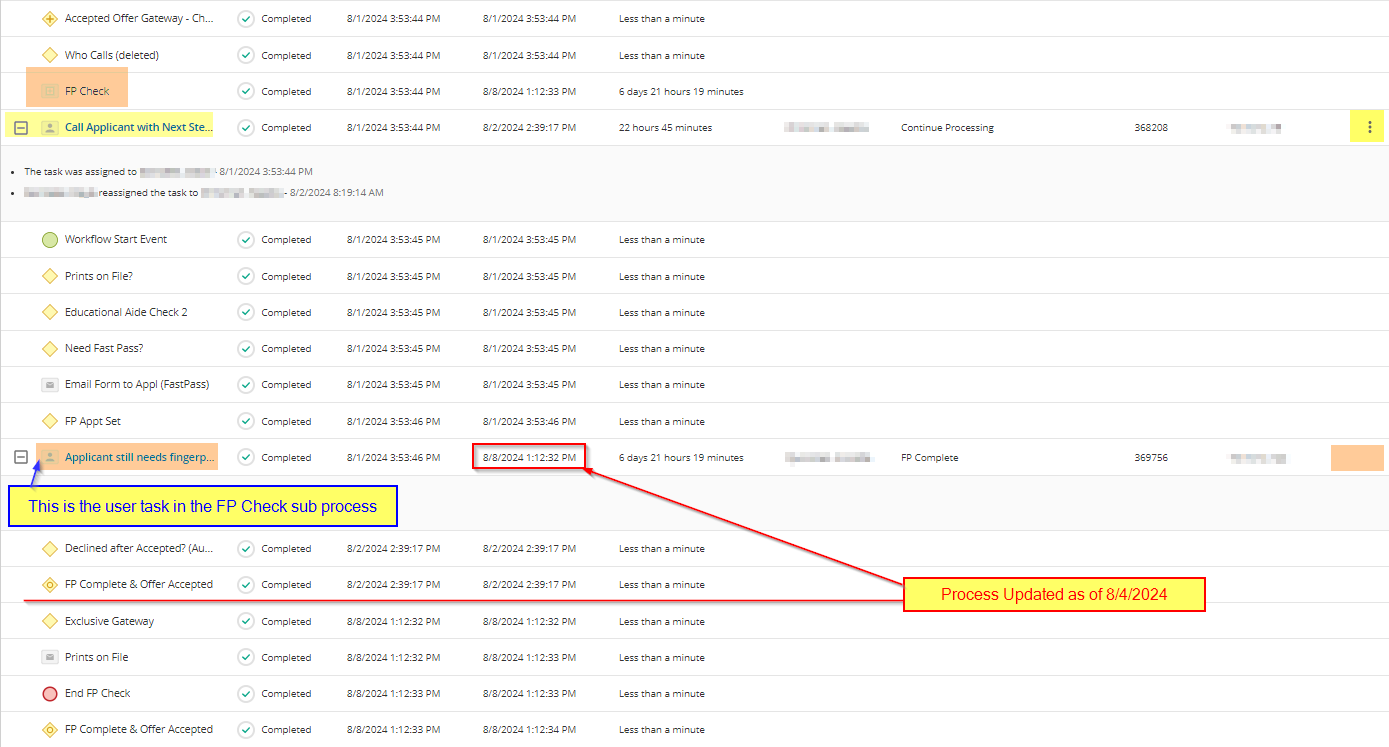Collapse the Call Applicant with Next Steps row
The image size is (1389, 747).
click(21, 128)
